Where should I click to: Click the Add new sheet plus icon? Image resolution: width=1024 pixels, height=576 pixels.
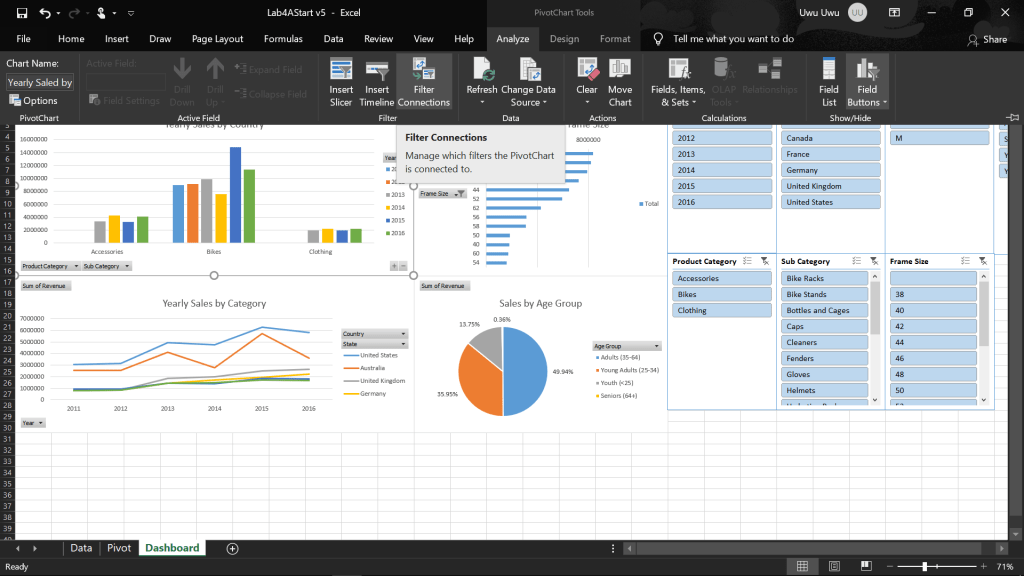pyautogui.click(x=232, y=548)
